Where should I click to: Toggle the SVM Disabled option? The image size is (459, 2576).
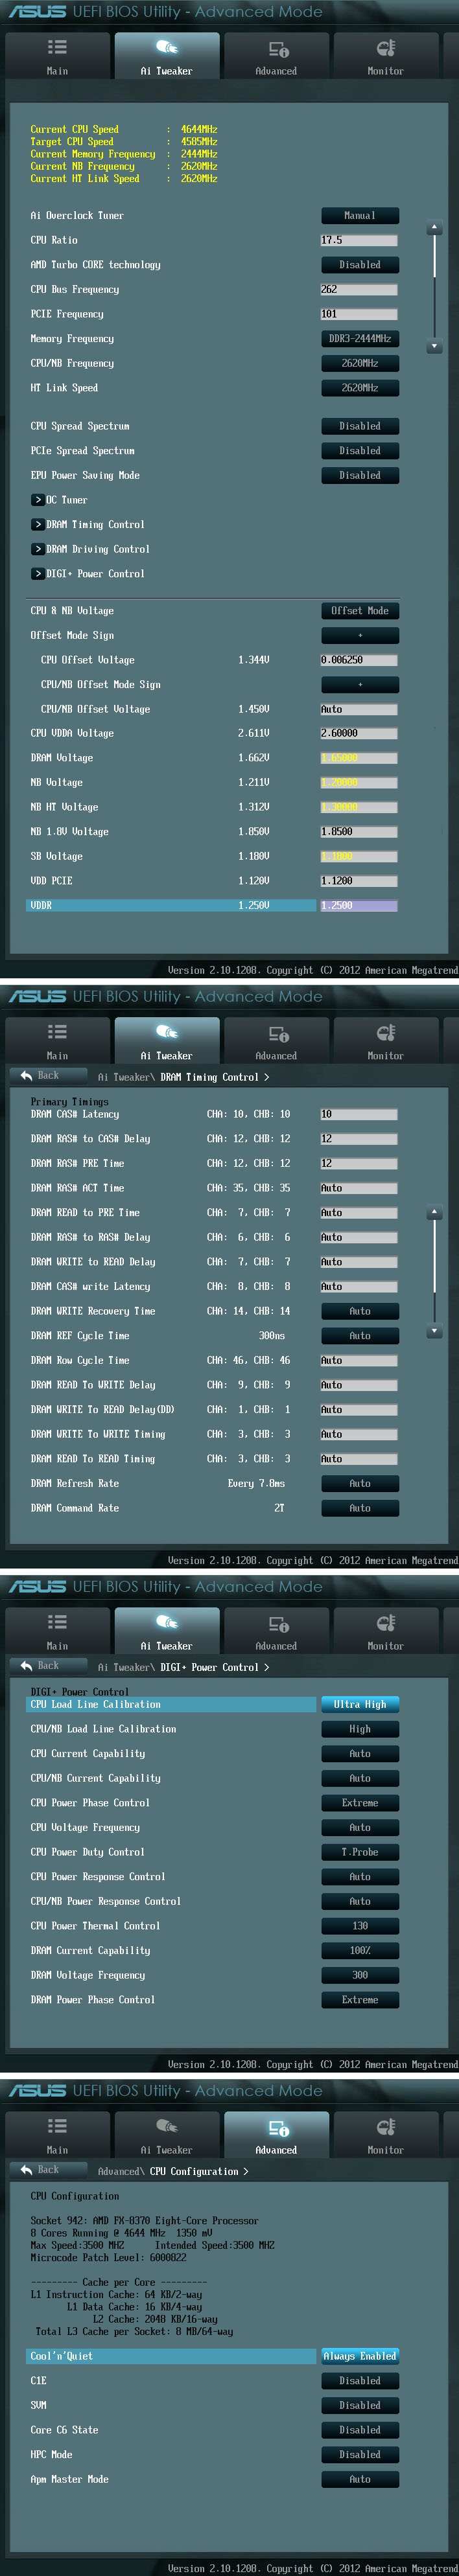(360, 2405)
